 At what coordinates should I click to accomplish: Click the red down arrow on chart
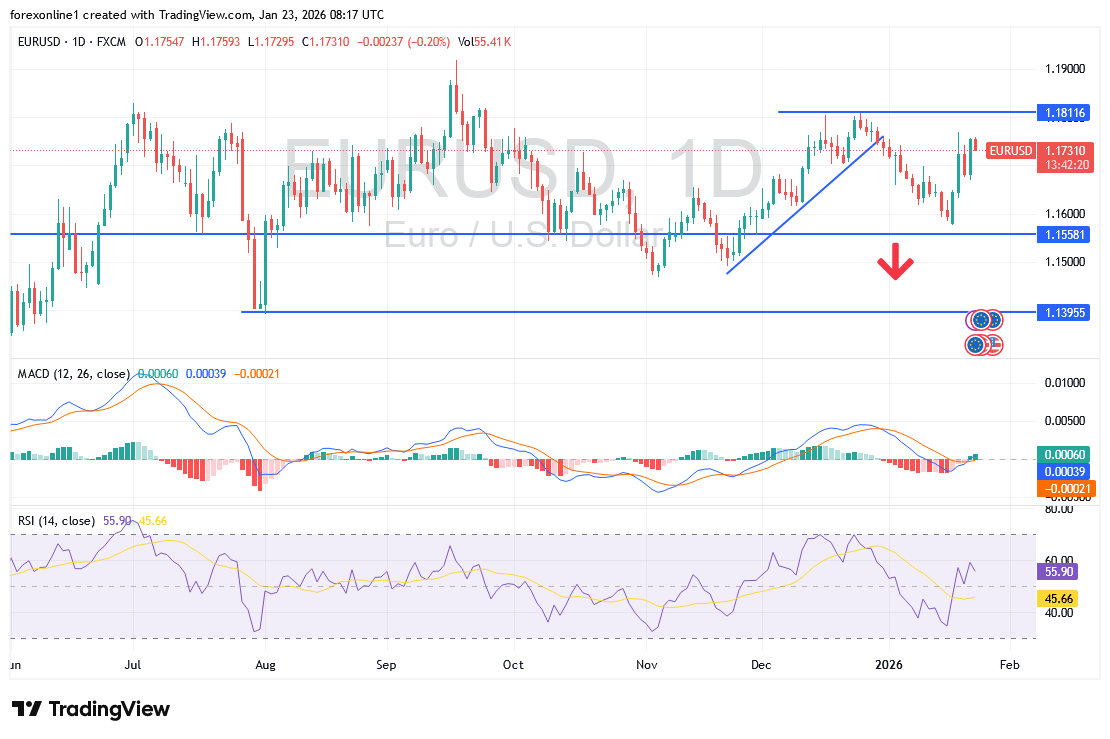(895, 265)
